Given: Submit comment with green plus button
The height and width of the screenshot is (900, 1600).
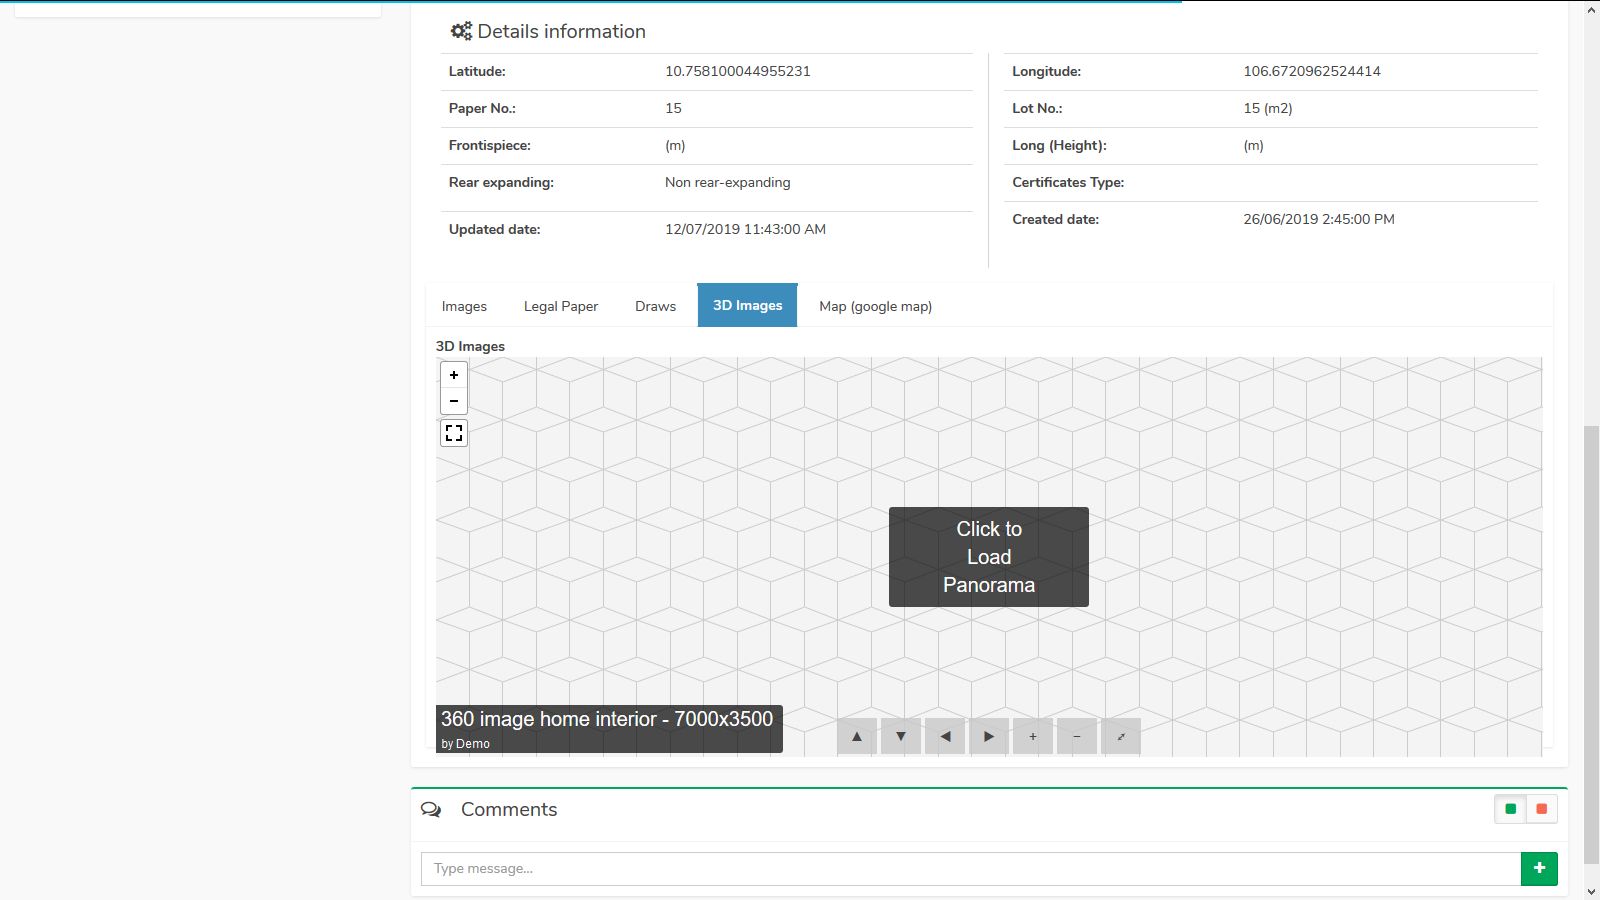Looking at the screenshot, I should pos(1539,868).
